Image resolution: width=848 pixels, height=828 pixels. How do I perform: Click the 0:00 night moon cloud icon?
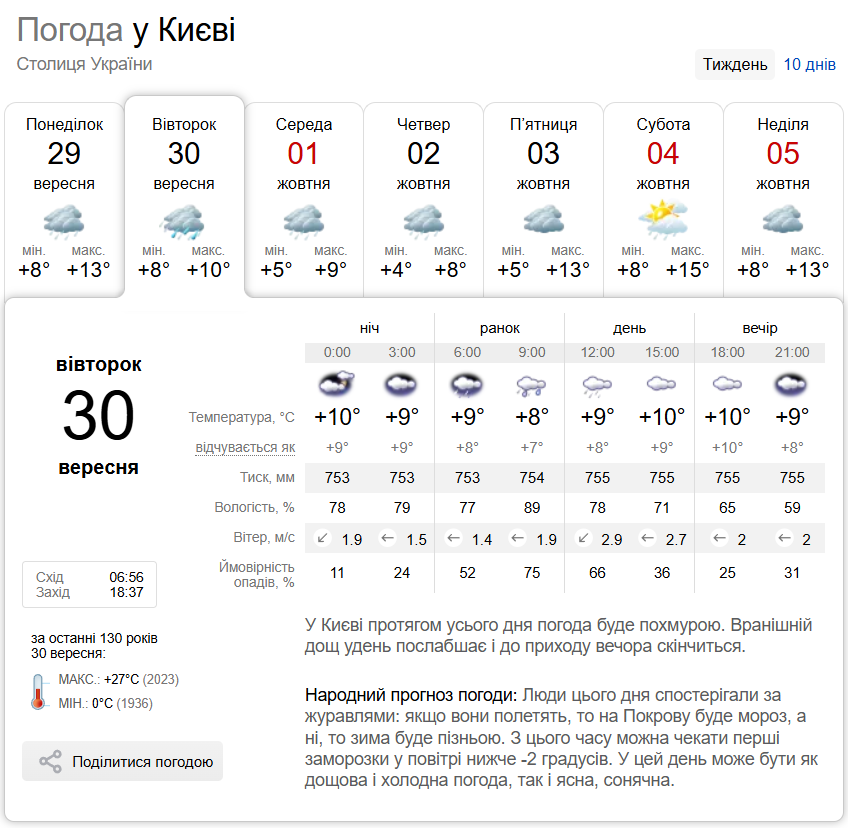coord(337,383)
